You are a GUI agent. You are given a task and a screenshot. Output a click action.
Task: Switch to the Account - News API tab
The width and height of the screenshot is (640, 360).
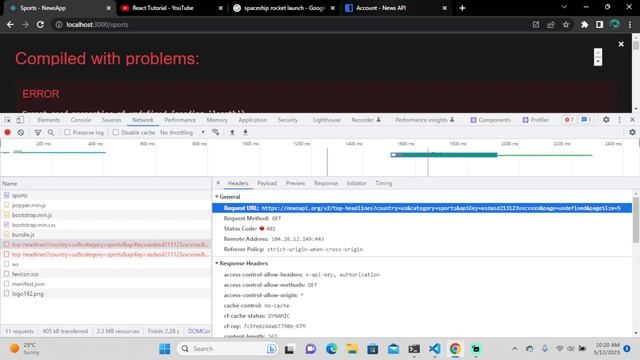coord(396,8)
